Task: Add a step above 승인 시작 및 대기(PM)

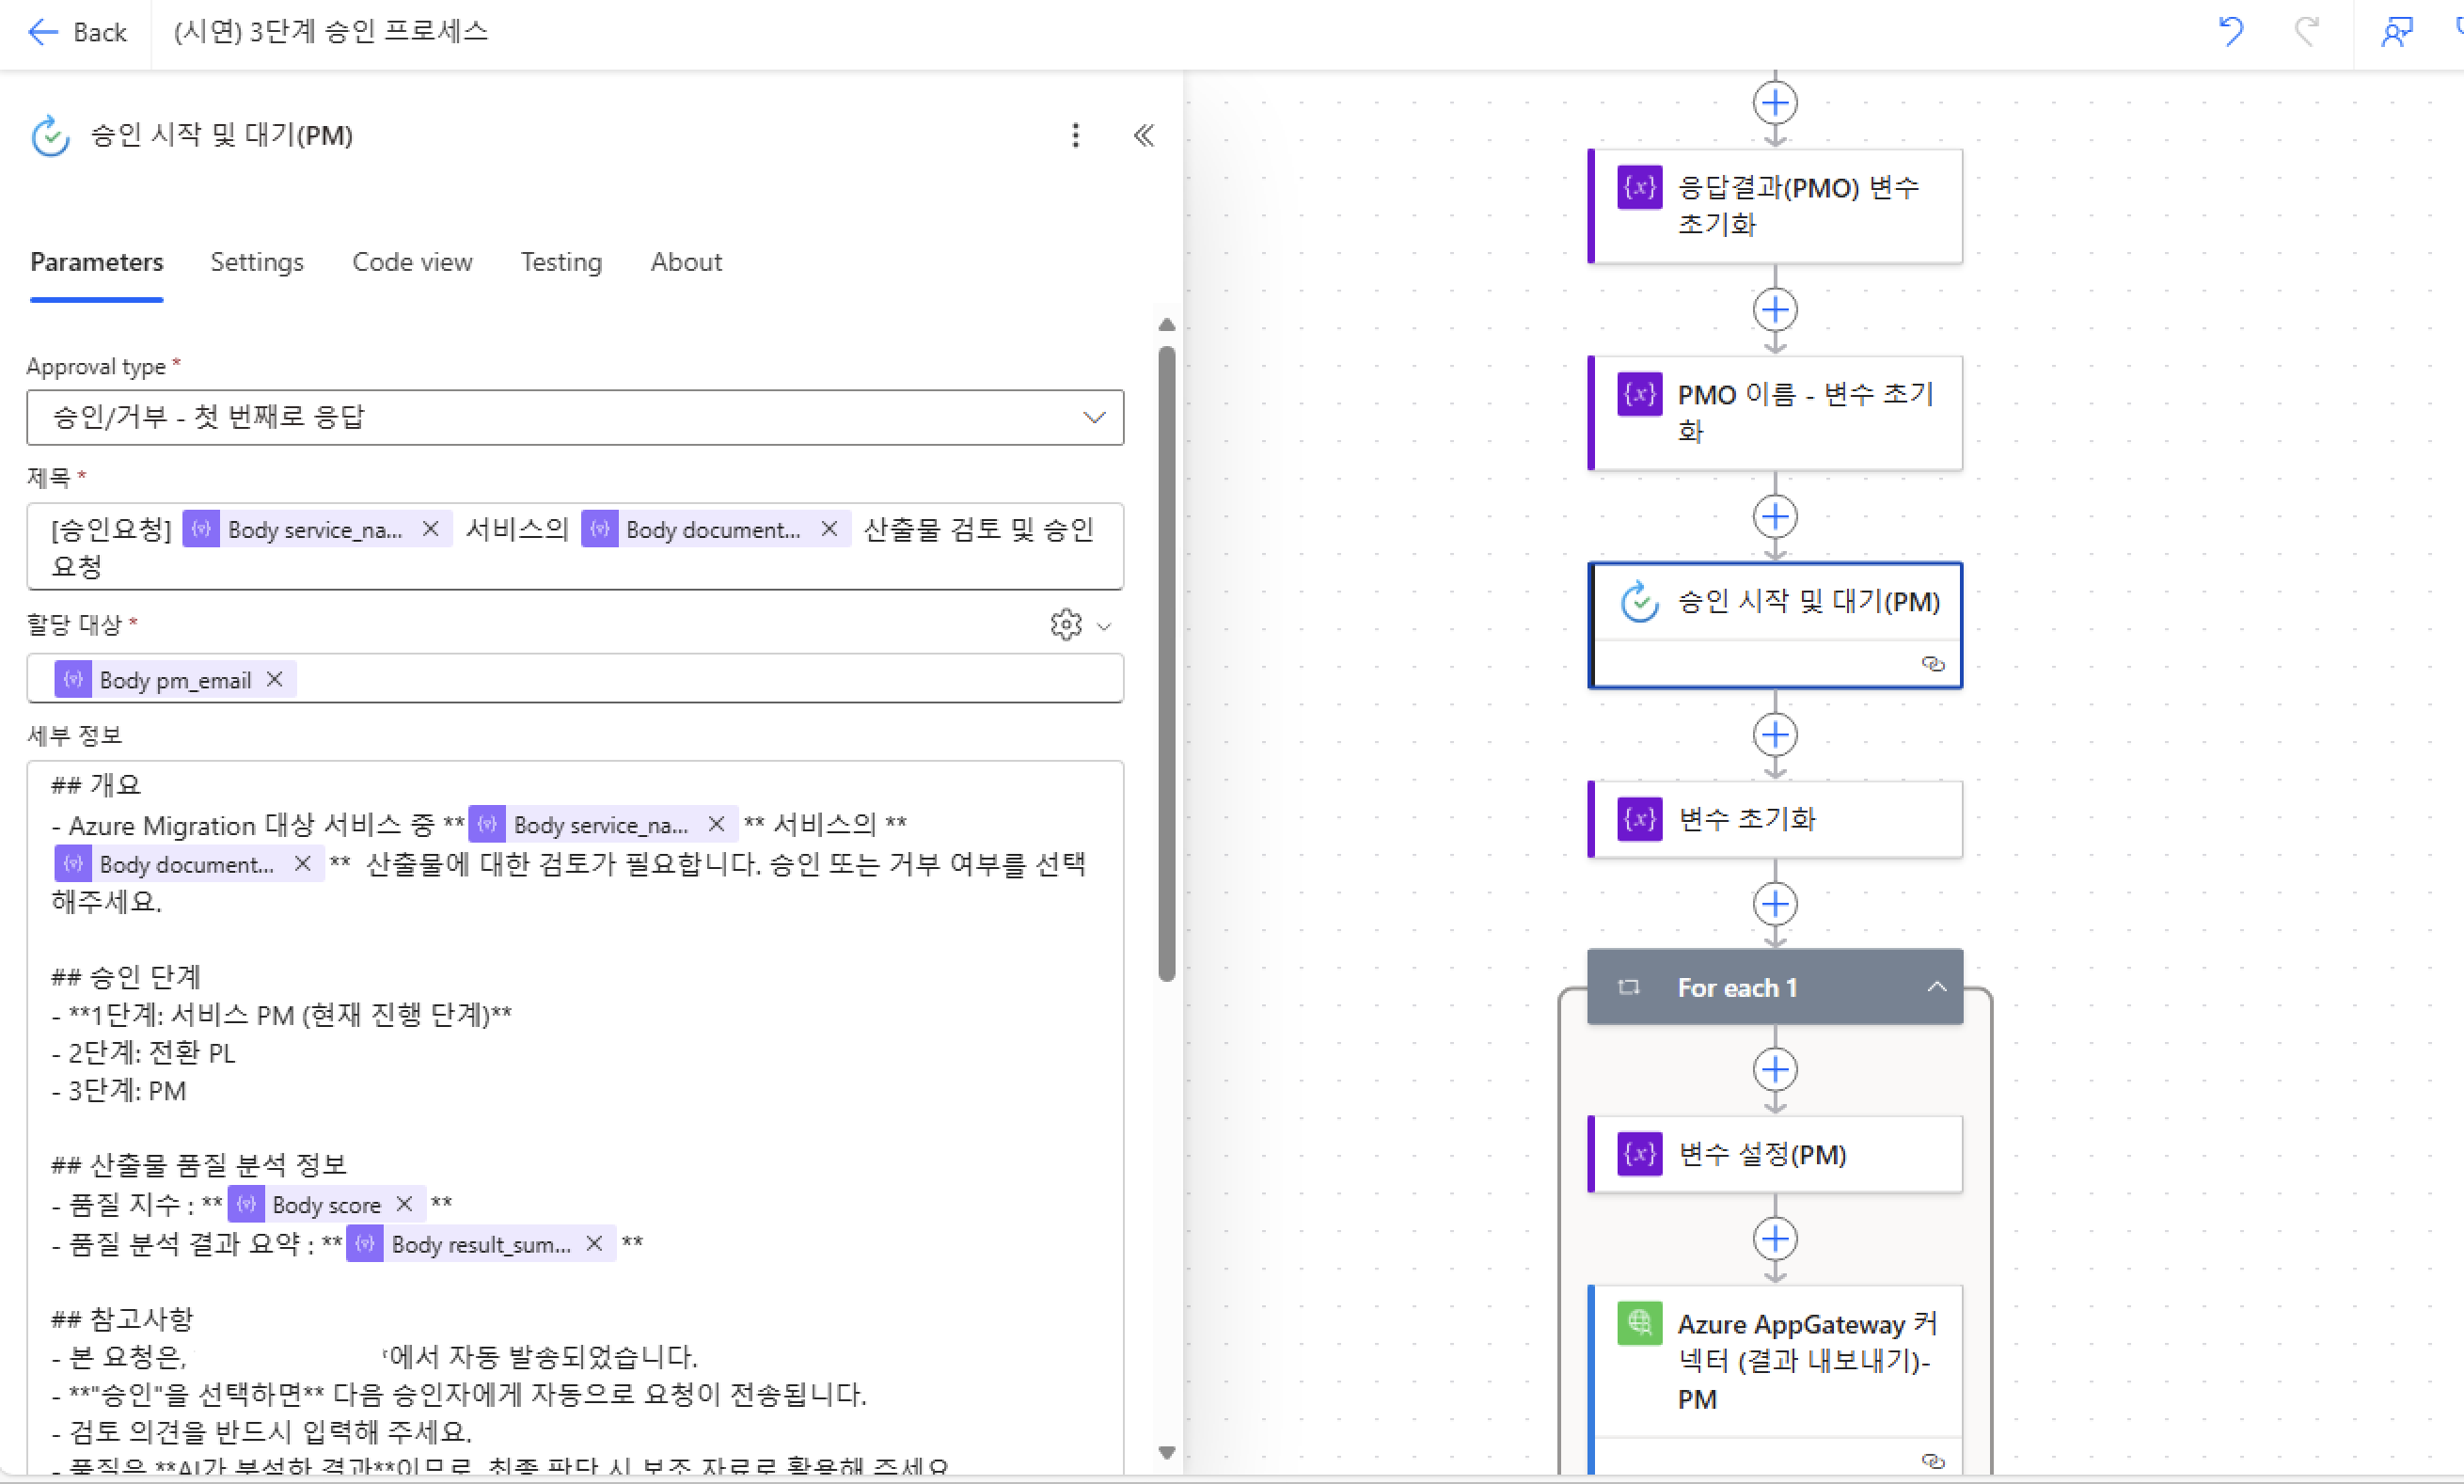Action: click(1775, 517)
